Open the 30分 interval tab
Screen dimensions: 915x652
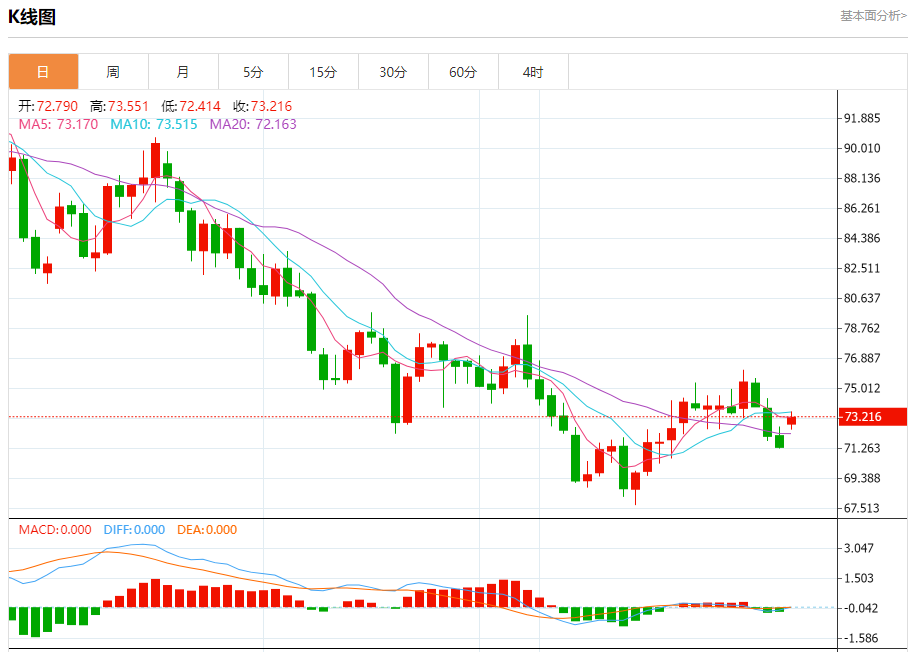pos(393,72)
